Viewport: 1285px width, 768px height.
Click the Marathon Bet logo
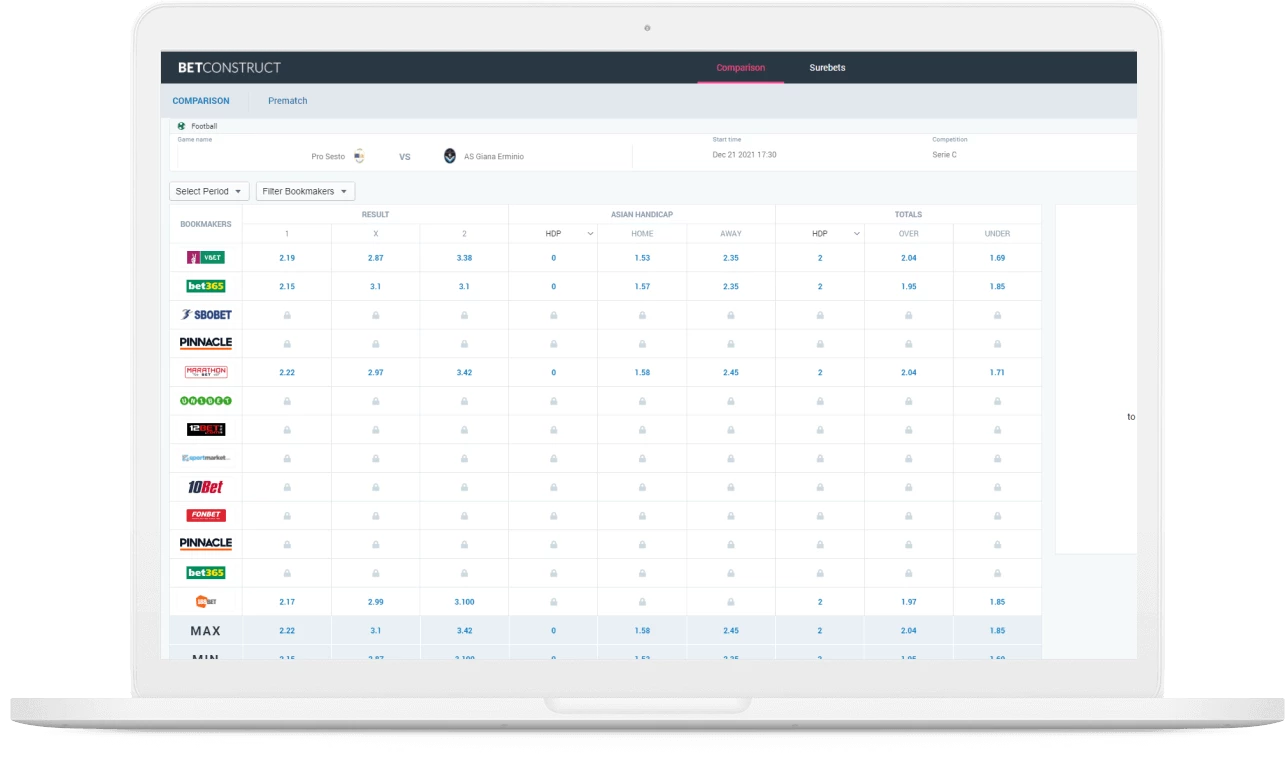(205, 371)
